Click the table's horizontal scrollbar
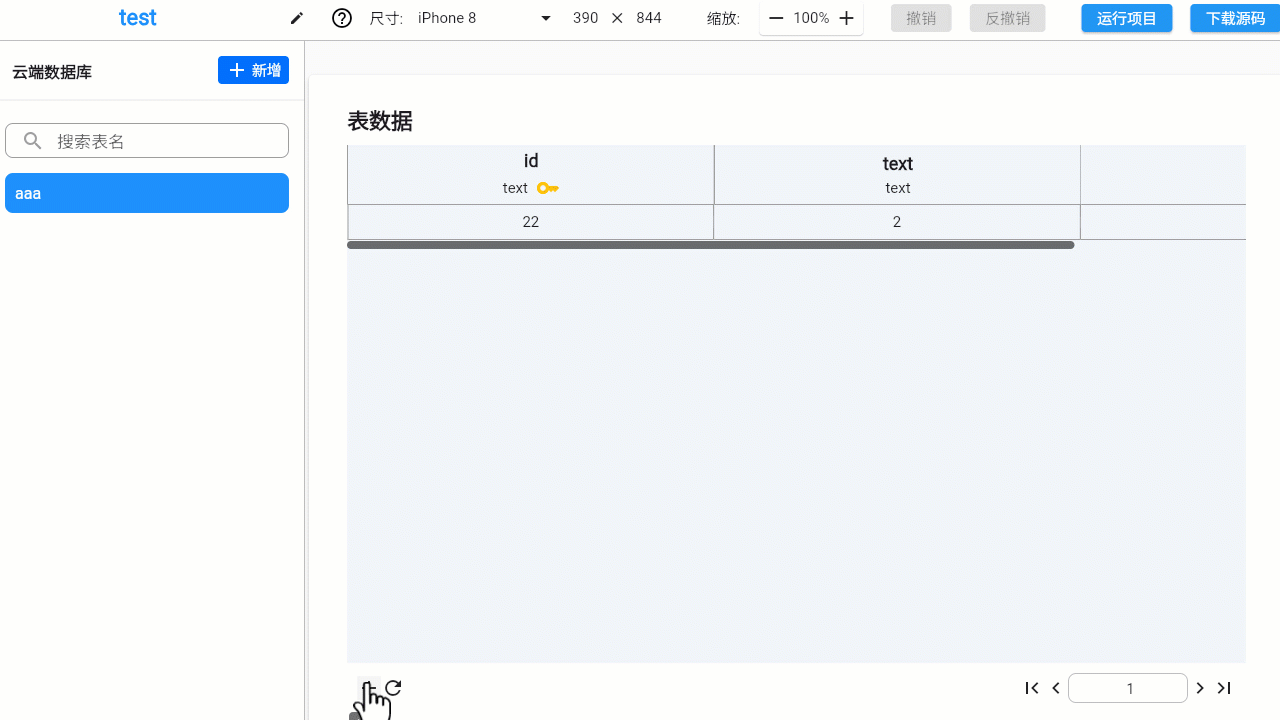1280x720 pixels. [x=710, y=245]
